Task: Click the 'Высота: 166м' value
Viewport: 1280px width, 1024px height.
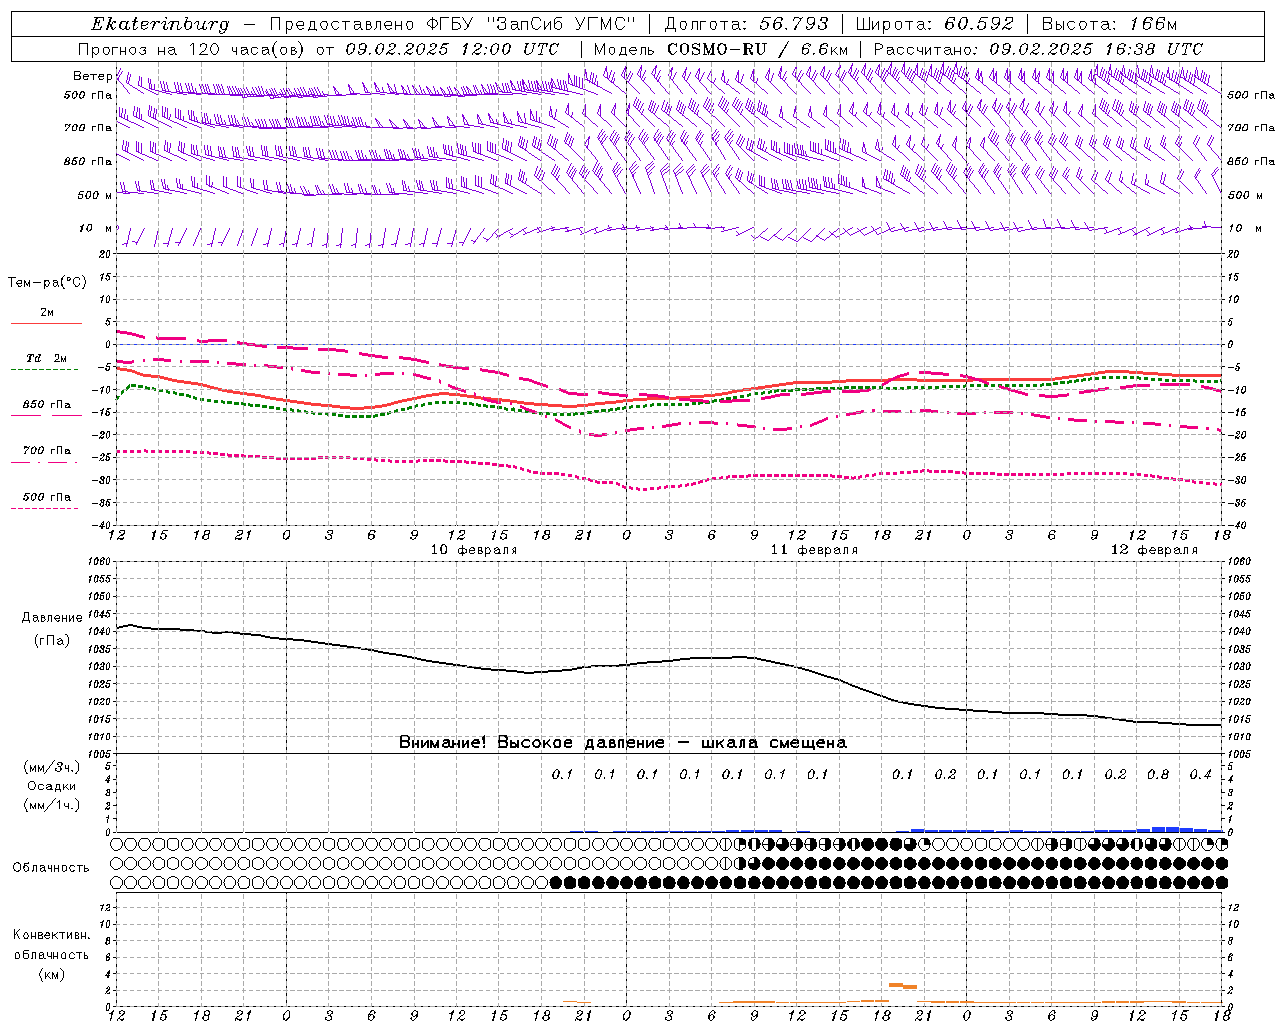Action: click(1109, 24)
